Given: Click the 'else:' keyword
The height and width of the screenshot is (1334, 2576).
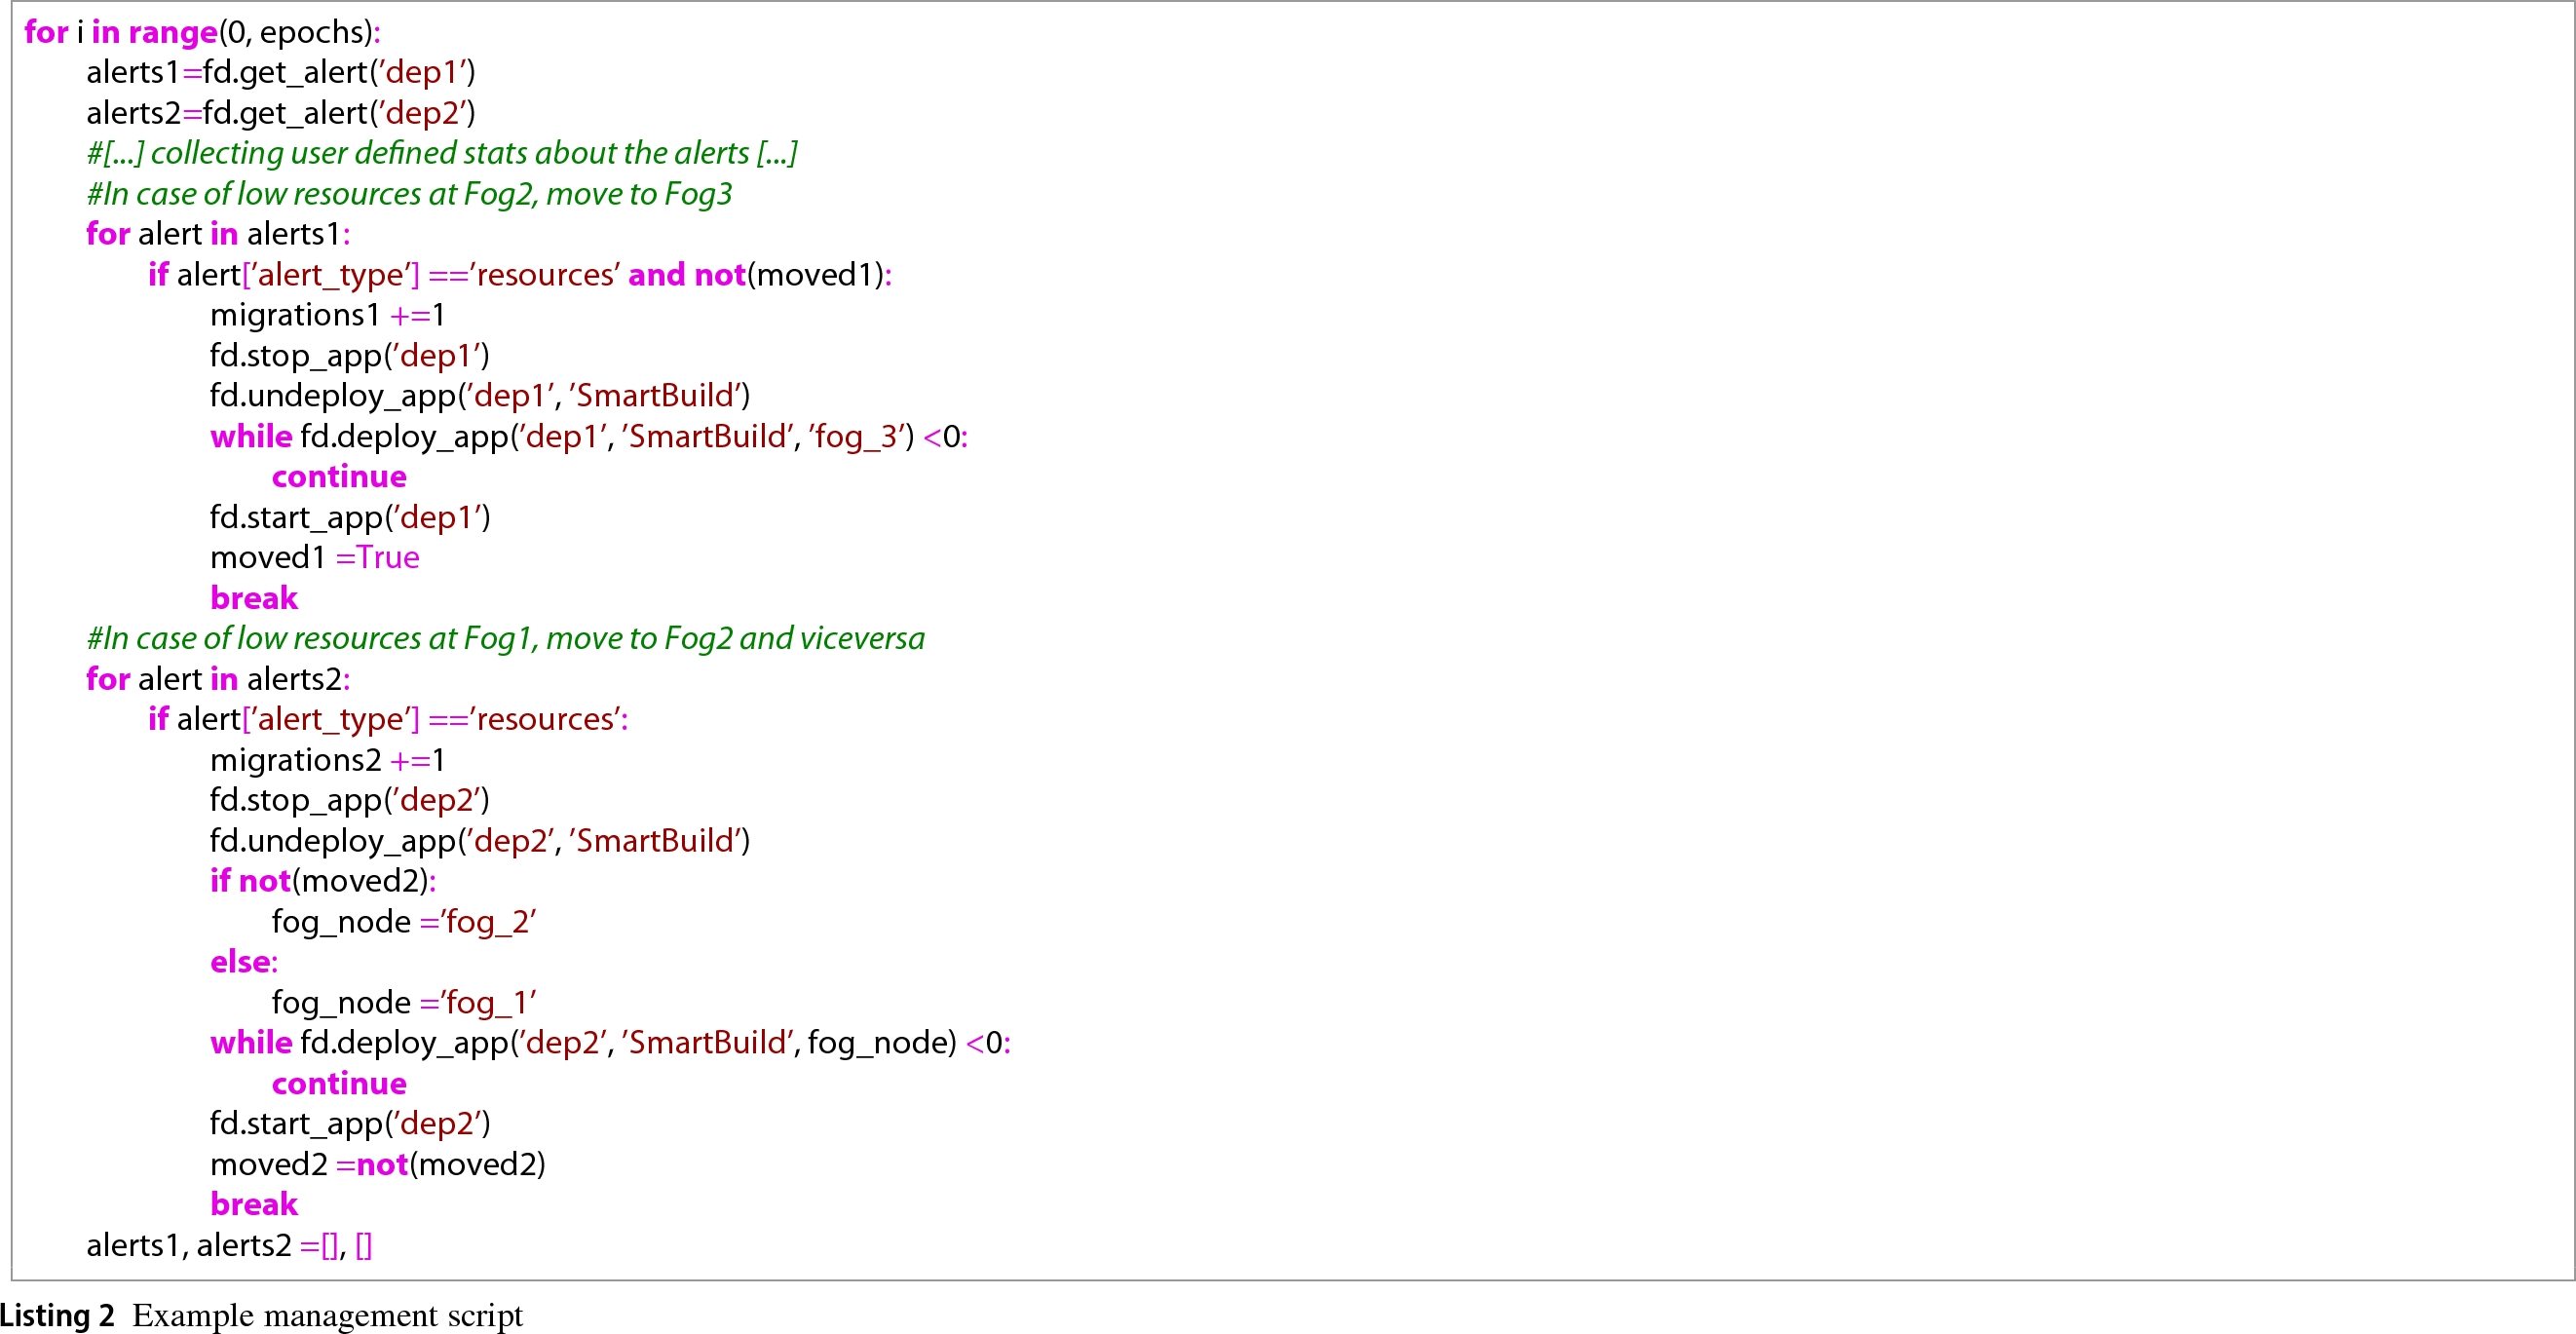Looking at the screenshot, I should (244, 962).
